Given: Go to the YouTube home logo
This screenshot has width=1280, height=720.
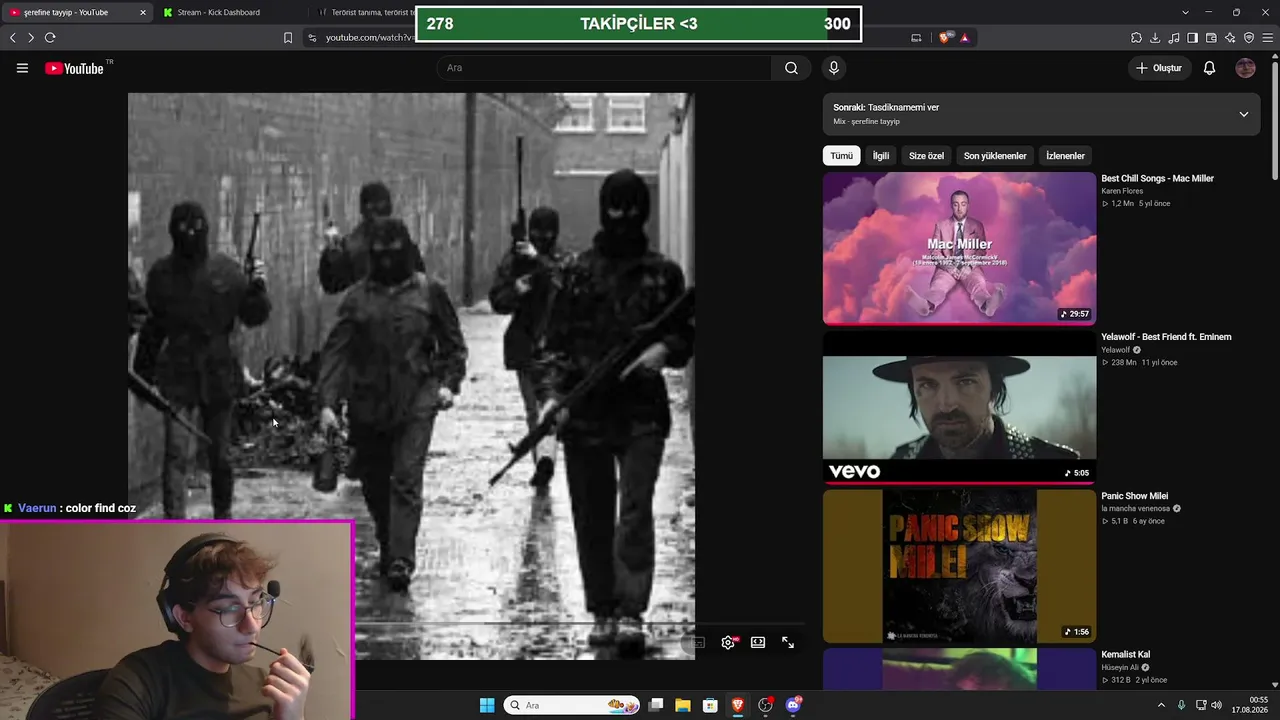Looking at the screenshot, I should pyautogui.click(x=75, y=68).
